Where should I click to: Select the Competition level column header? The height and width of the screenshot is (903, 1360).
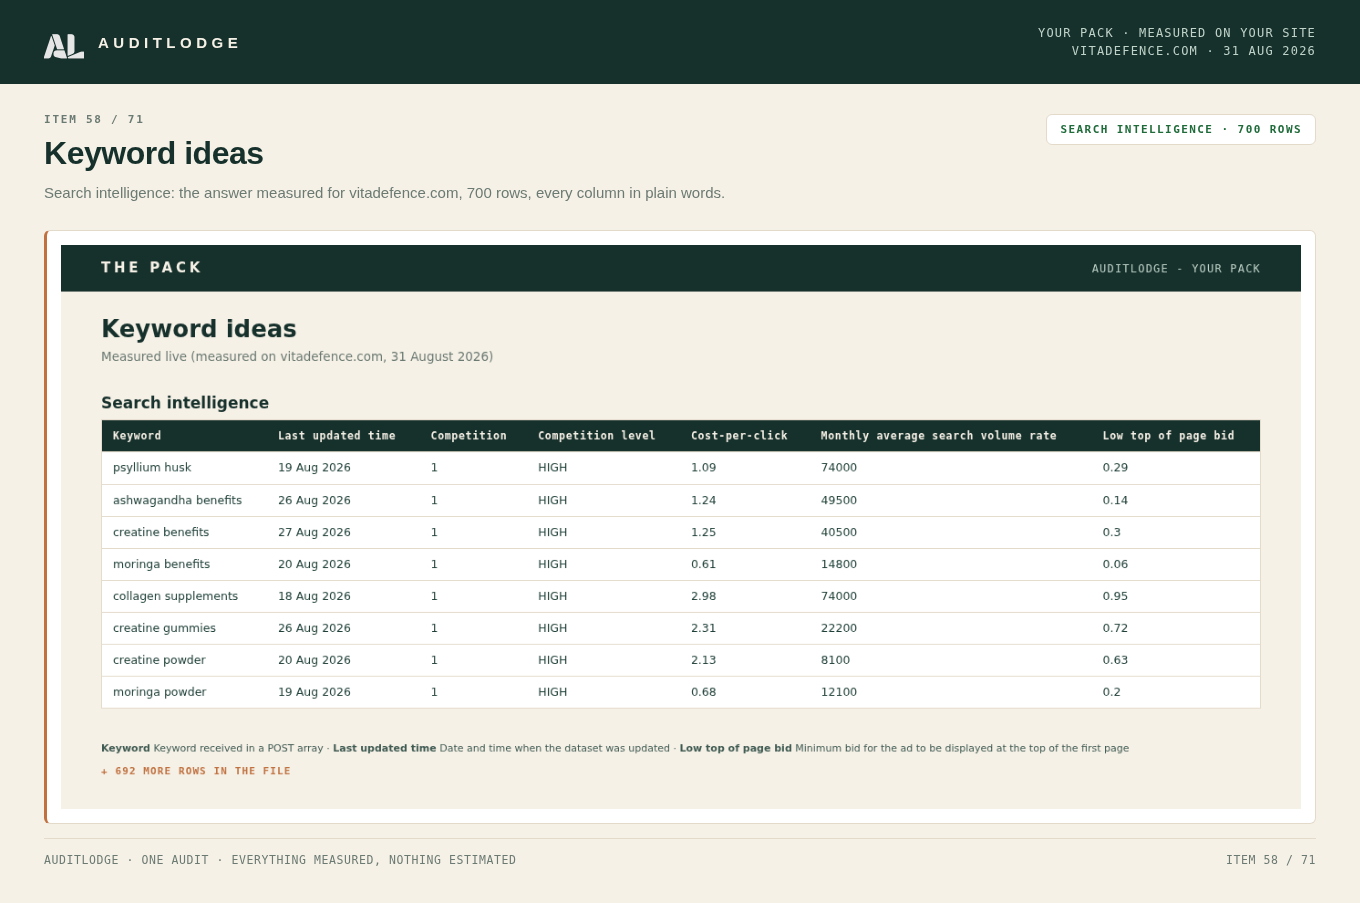[597, 436]
